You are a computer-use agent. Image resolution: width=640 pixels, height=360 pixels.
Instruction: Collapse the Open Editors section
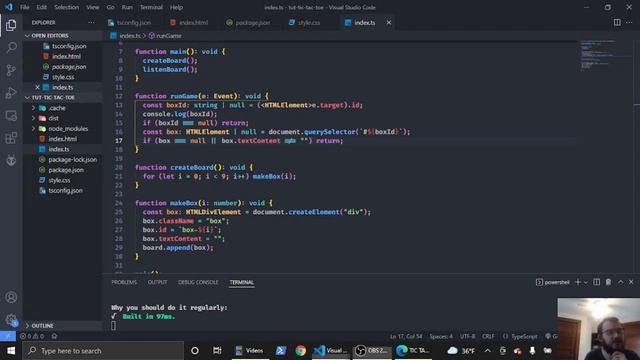[x=62, y=36]
